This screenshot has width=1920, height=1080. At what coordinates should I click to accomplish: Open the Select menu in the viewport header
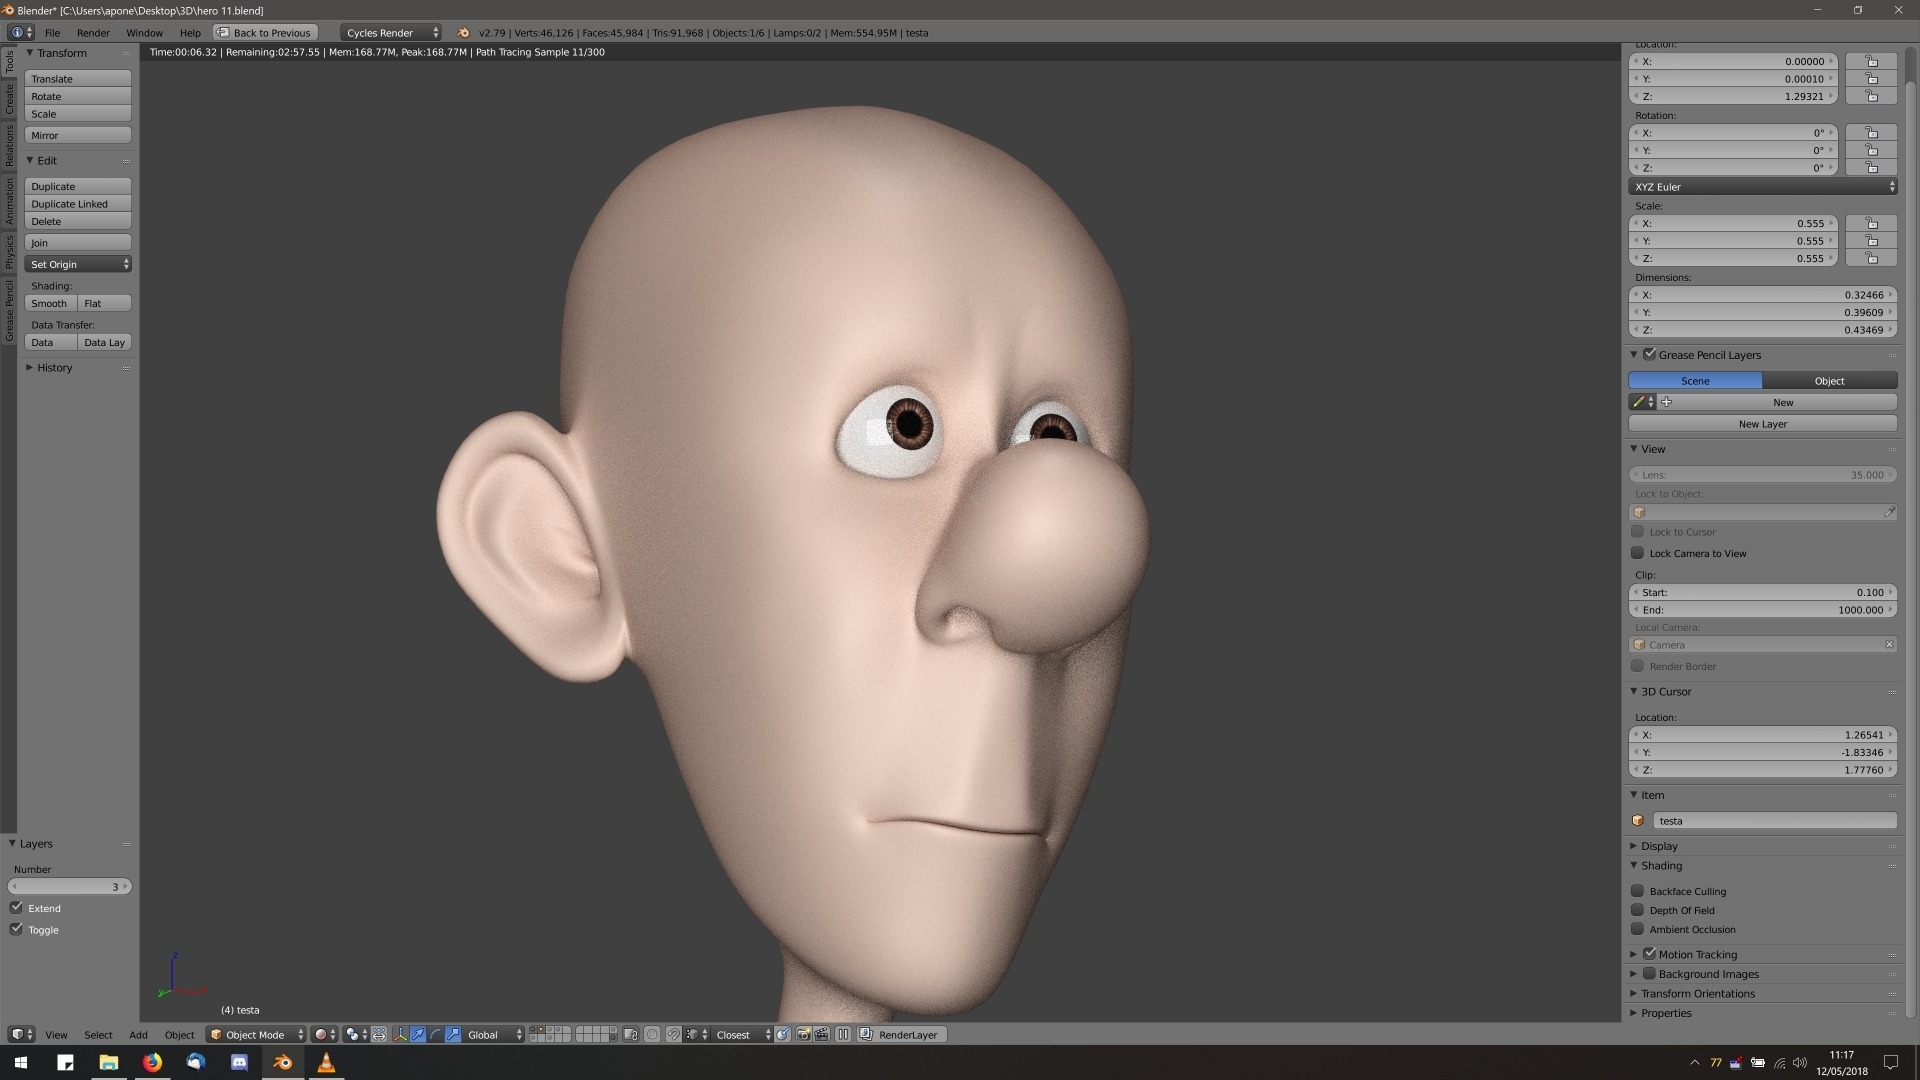point(98,1035)
